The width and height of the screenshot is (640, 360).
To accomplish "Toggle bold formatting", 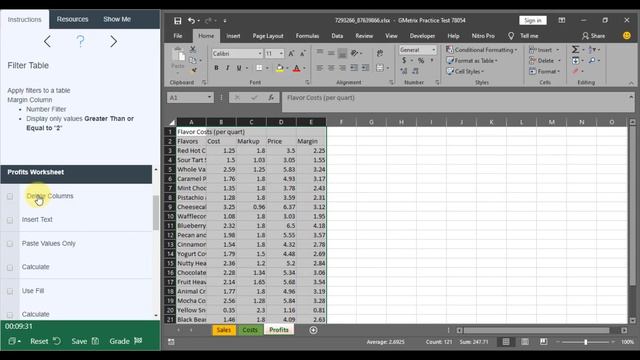I will click(x=216, y=68).
